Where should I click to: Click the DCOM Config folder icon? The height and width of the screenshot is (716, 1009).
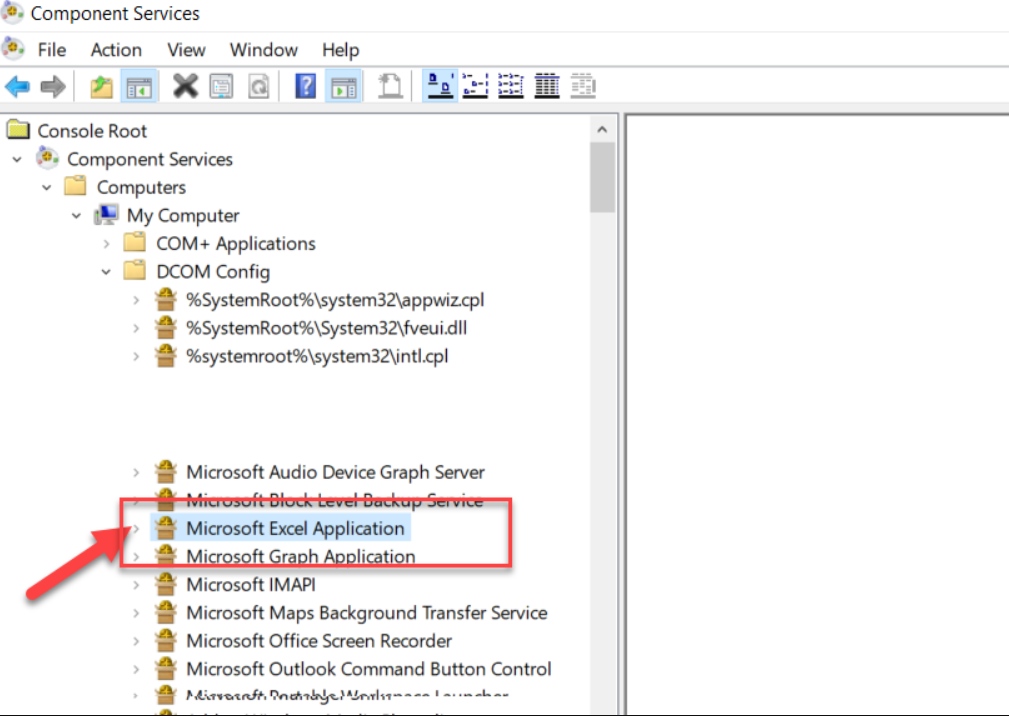(134, 271)
